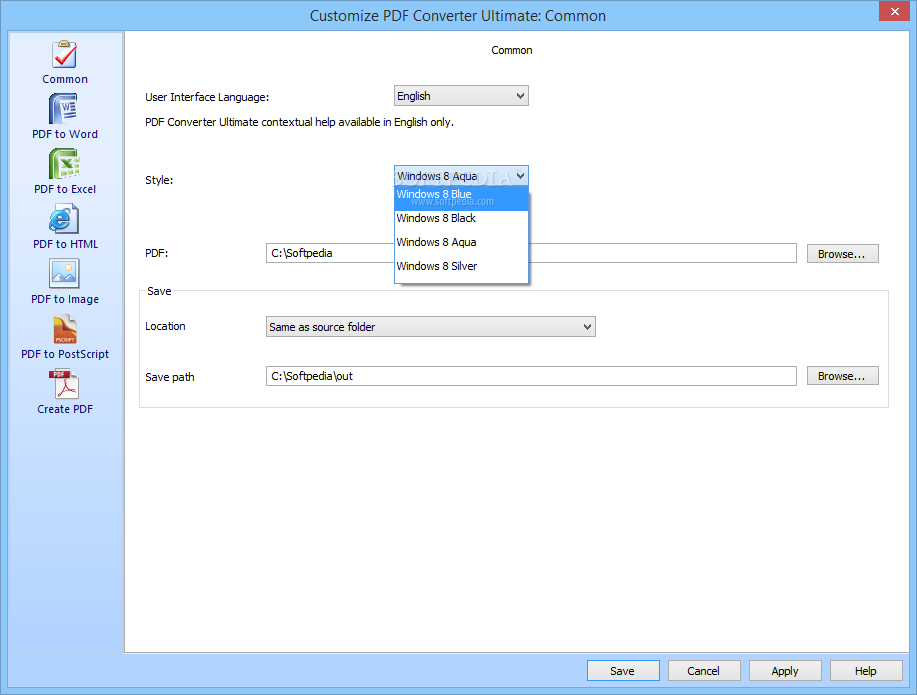Close the Customize dialog window
Screen dimensions: 917x695
click(894, 11)
